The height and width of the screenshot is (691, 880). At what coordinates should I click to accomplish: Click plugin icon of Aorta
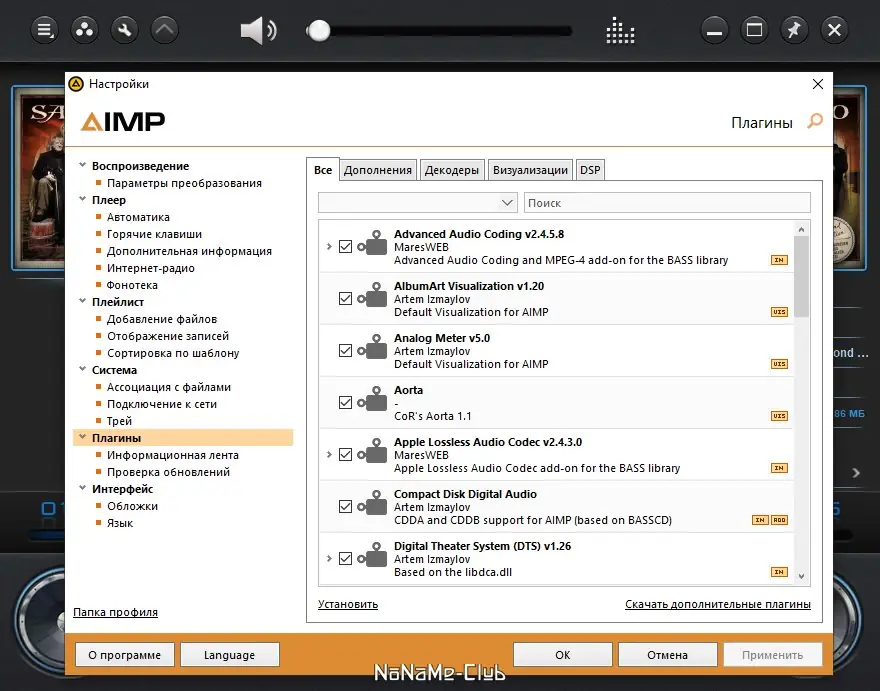pos(373,399)
